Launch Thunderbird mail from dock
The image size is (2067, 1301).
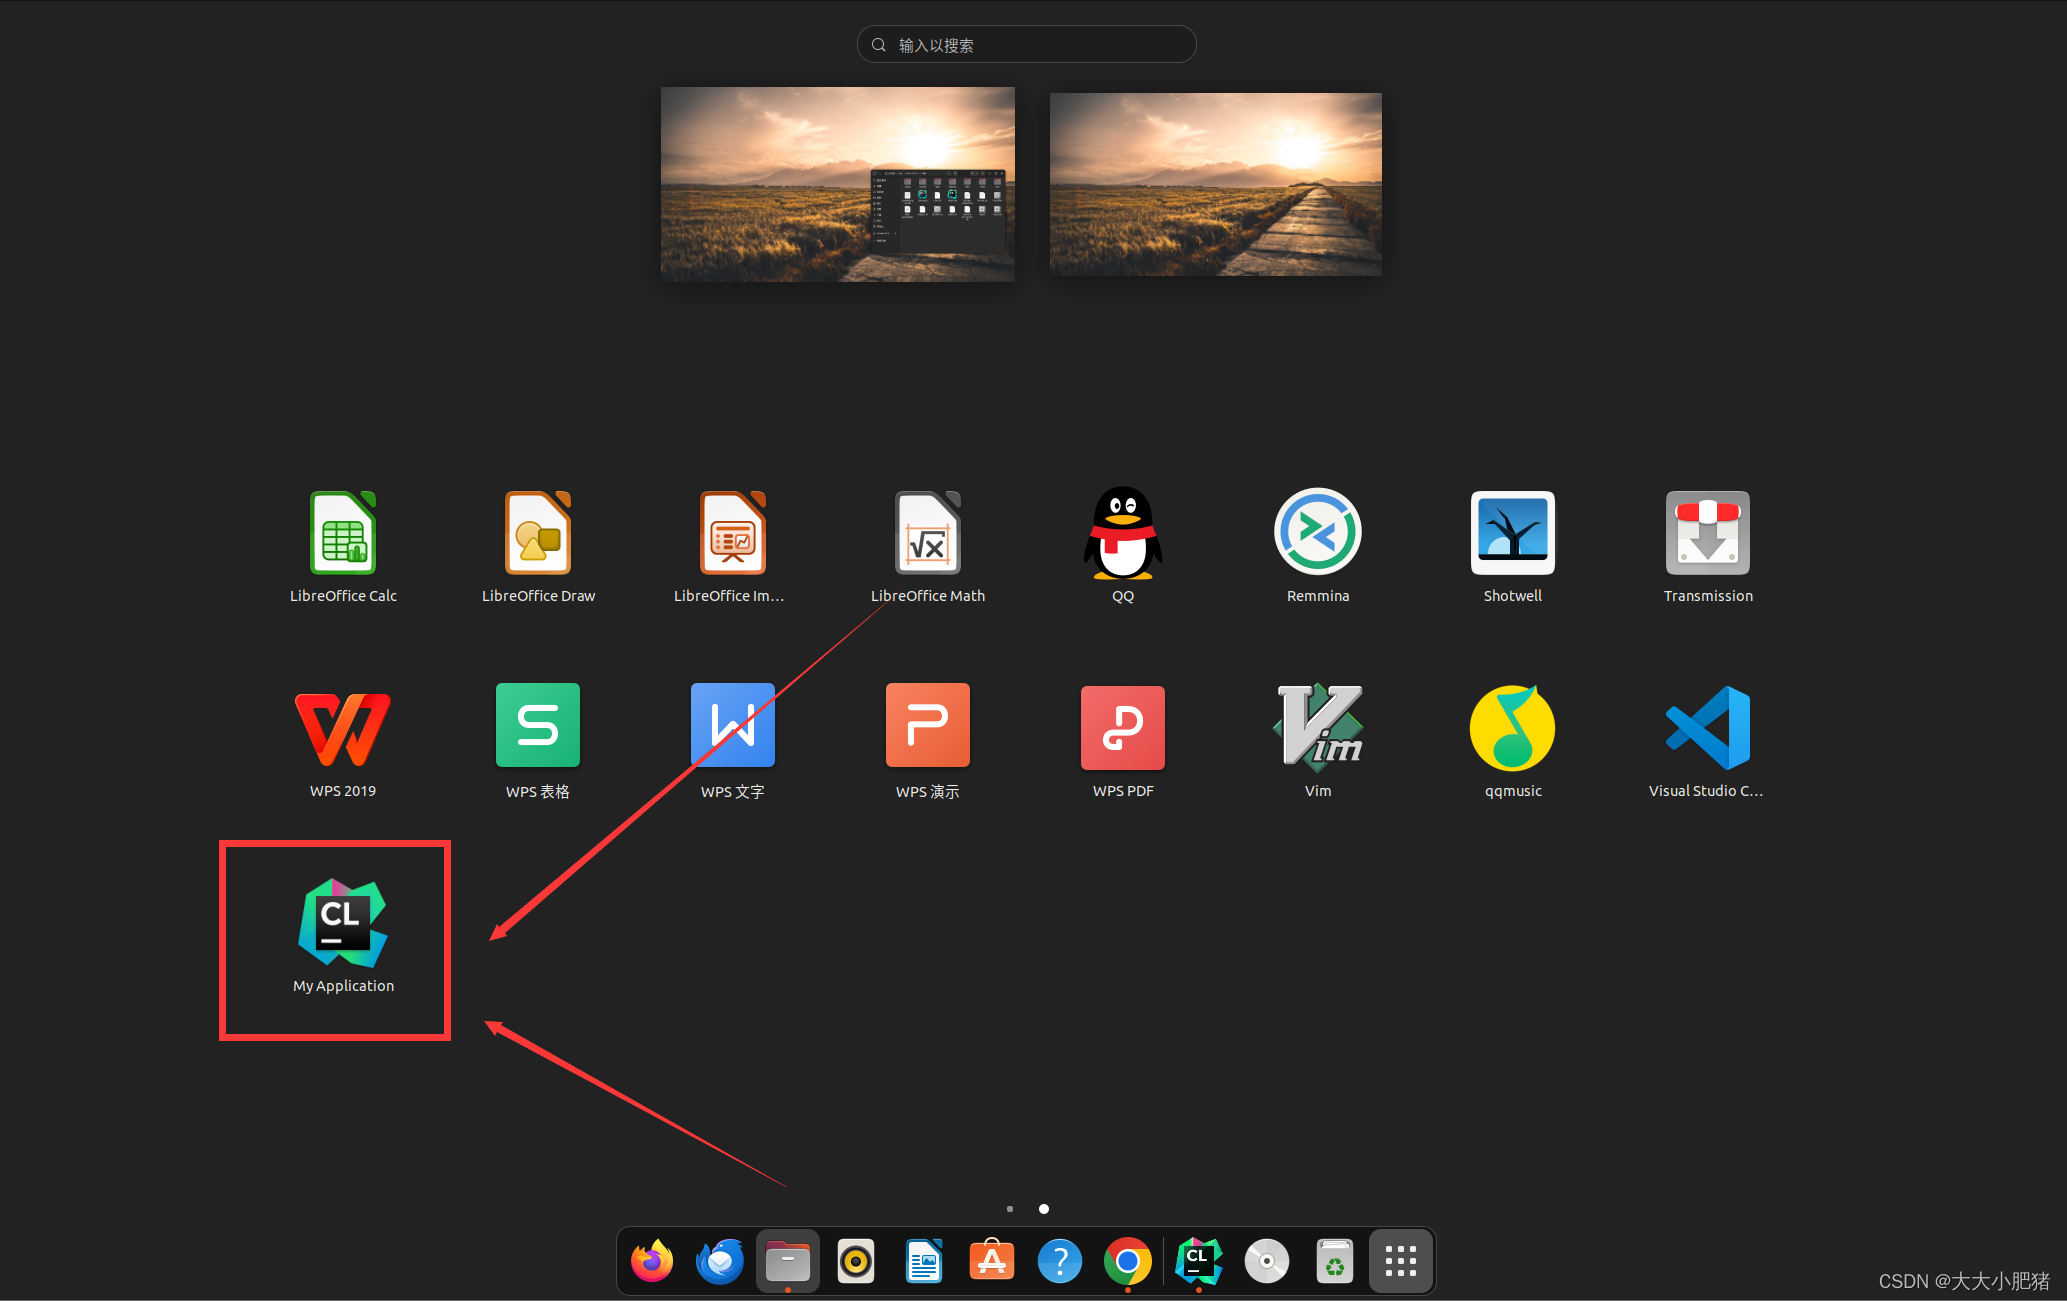click(x=720, y=1261)
